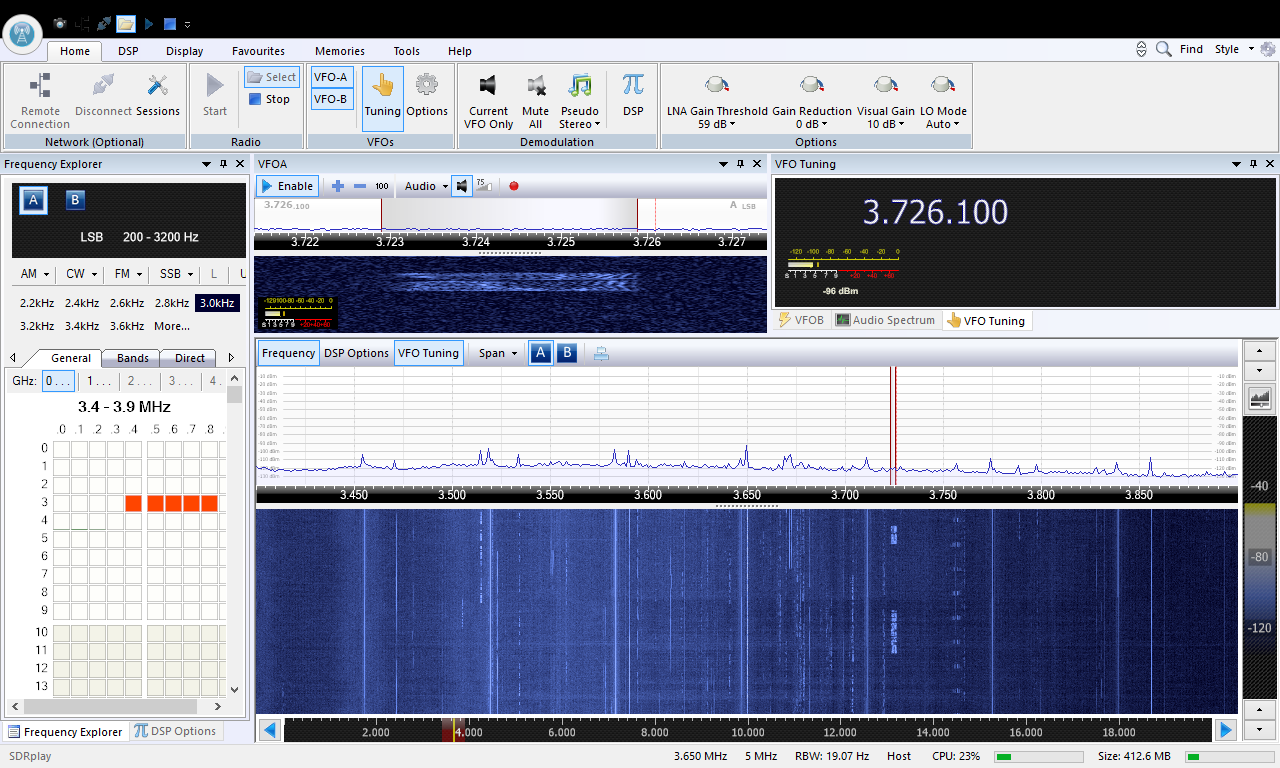Click the spectrum display icon right of waterfall
This screenshot has height=768, width=1280.
pos(1260,398)
